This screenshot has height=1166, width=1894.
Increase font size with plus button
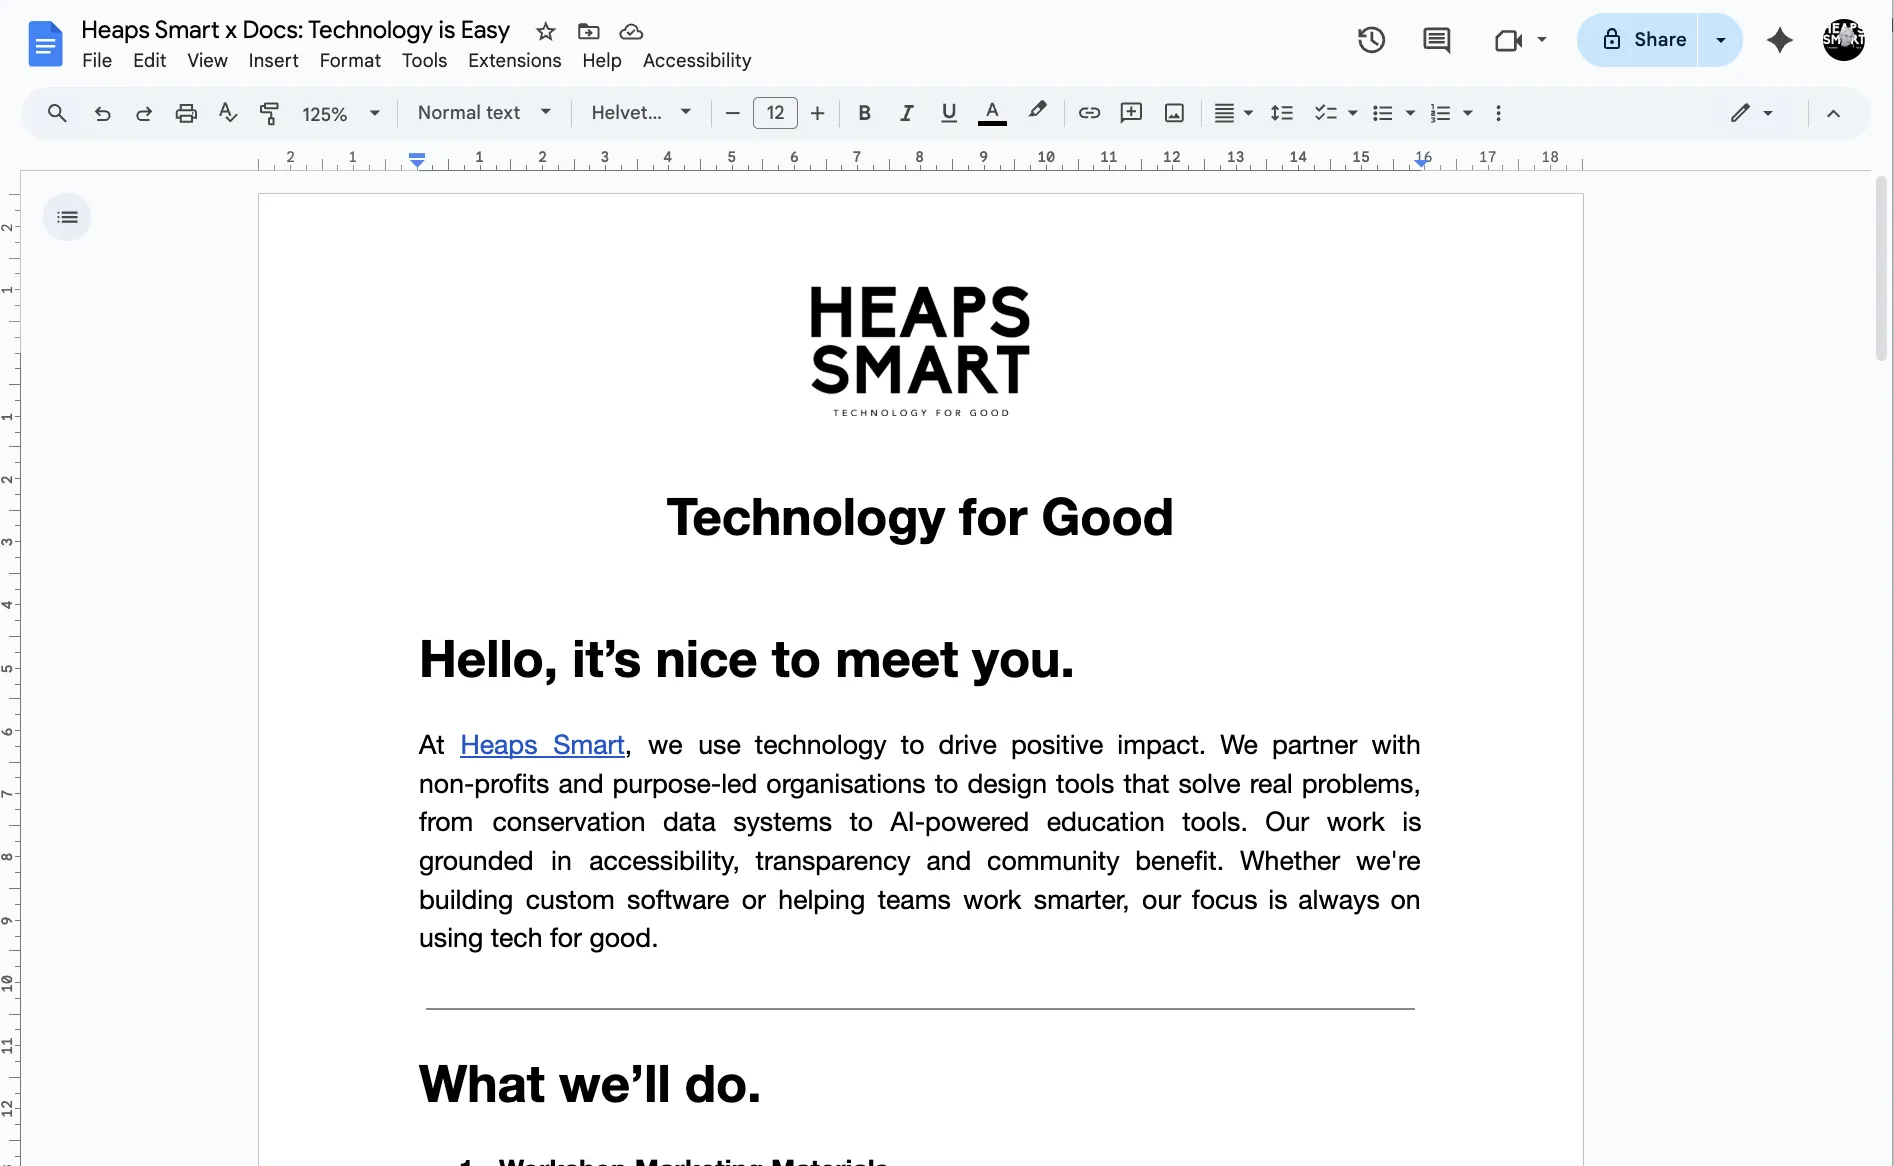coord(817,113)
